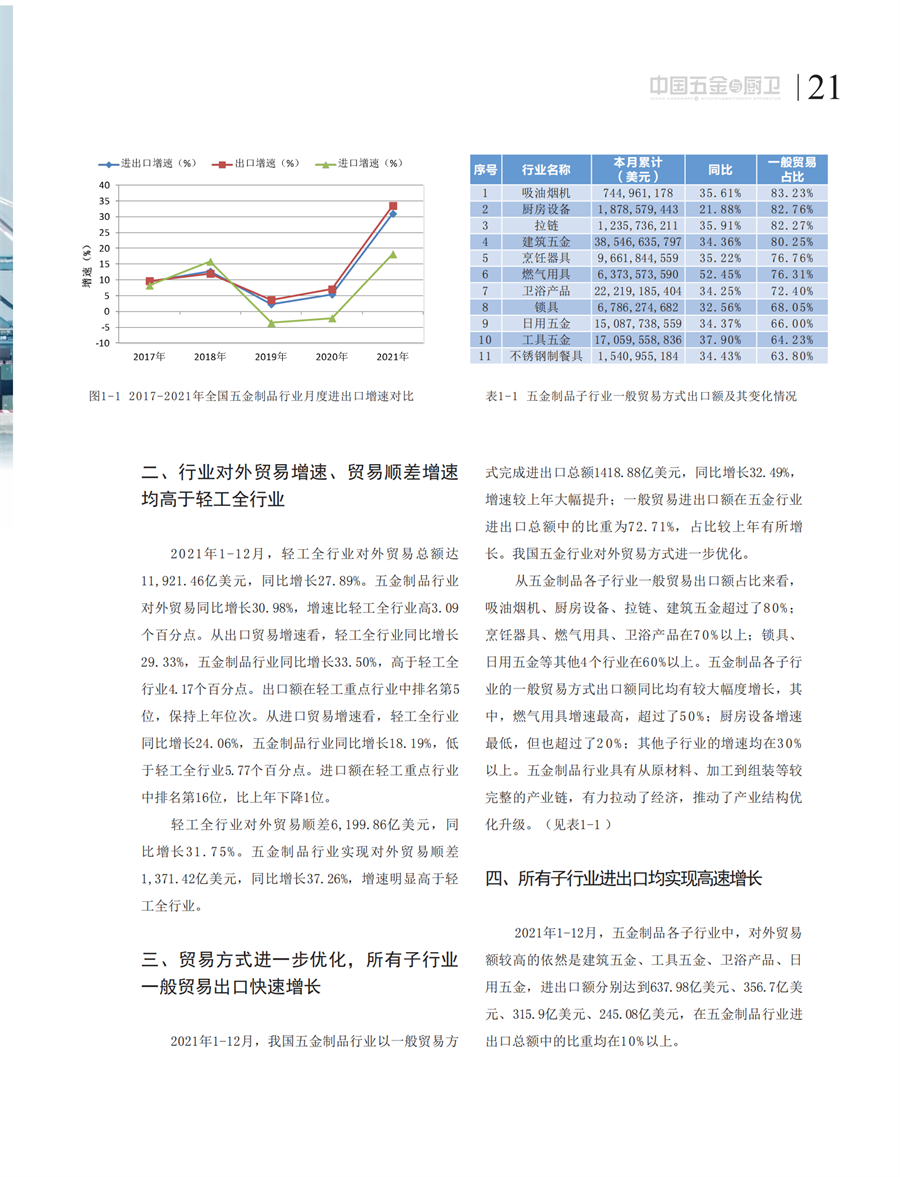Click the 37.90% growth cell

click(x=721, y=340)
